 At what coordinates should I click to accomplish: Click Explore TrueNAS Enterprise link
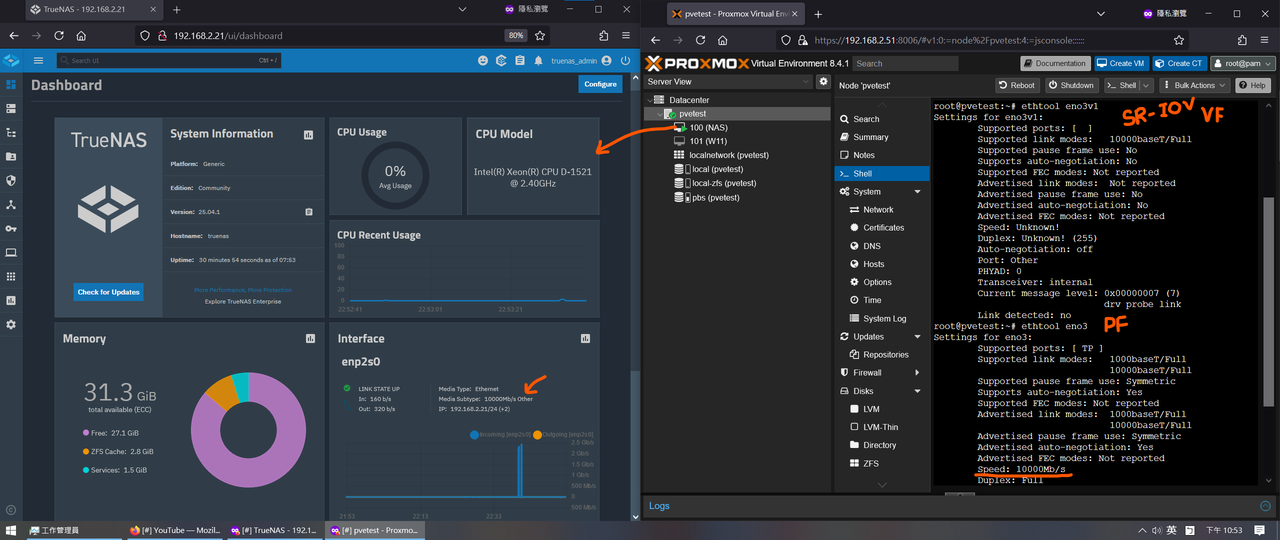(245, 301)
